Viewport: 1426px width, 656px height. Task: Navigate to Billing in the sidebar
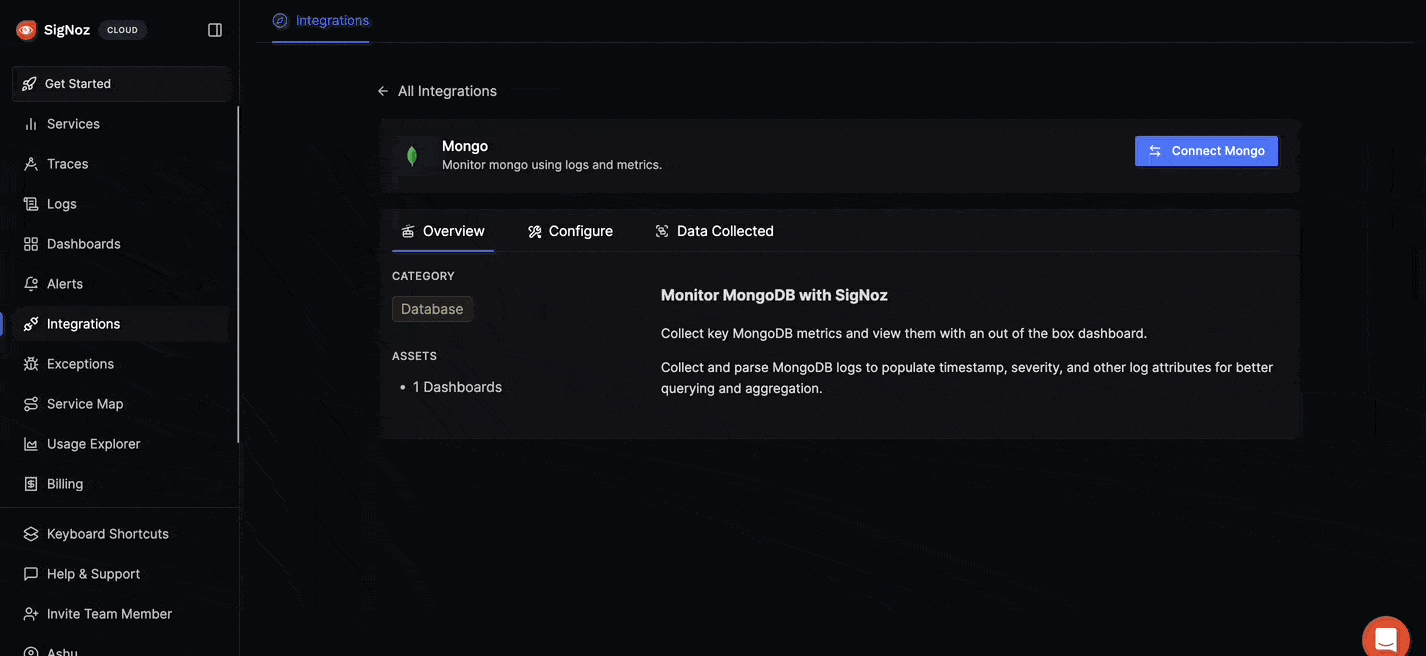coord(121,484)
